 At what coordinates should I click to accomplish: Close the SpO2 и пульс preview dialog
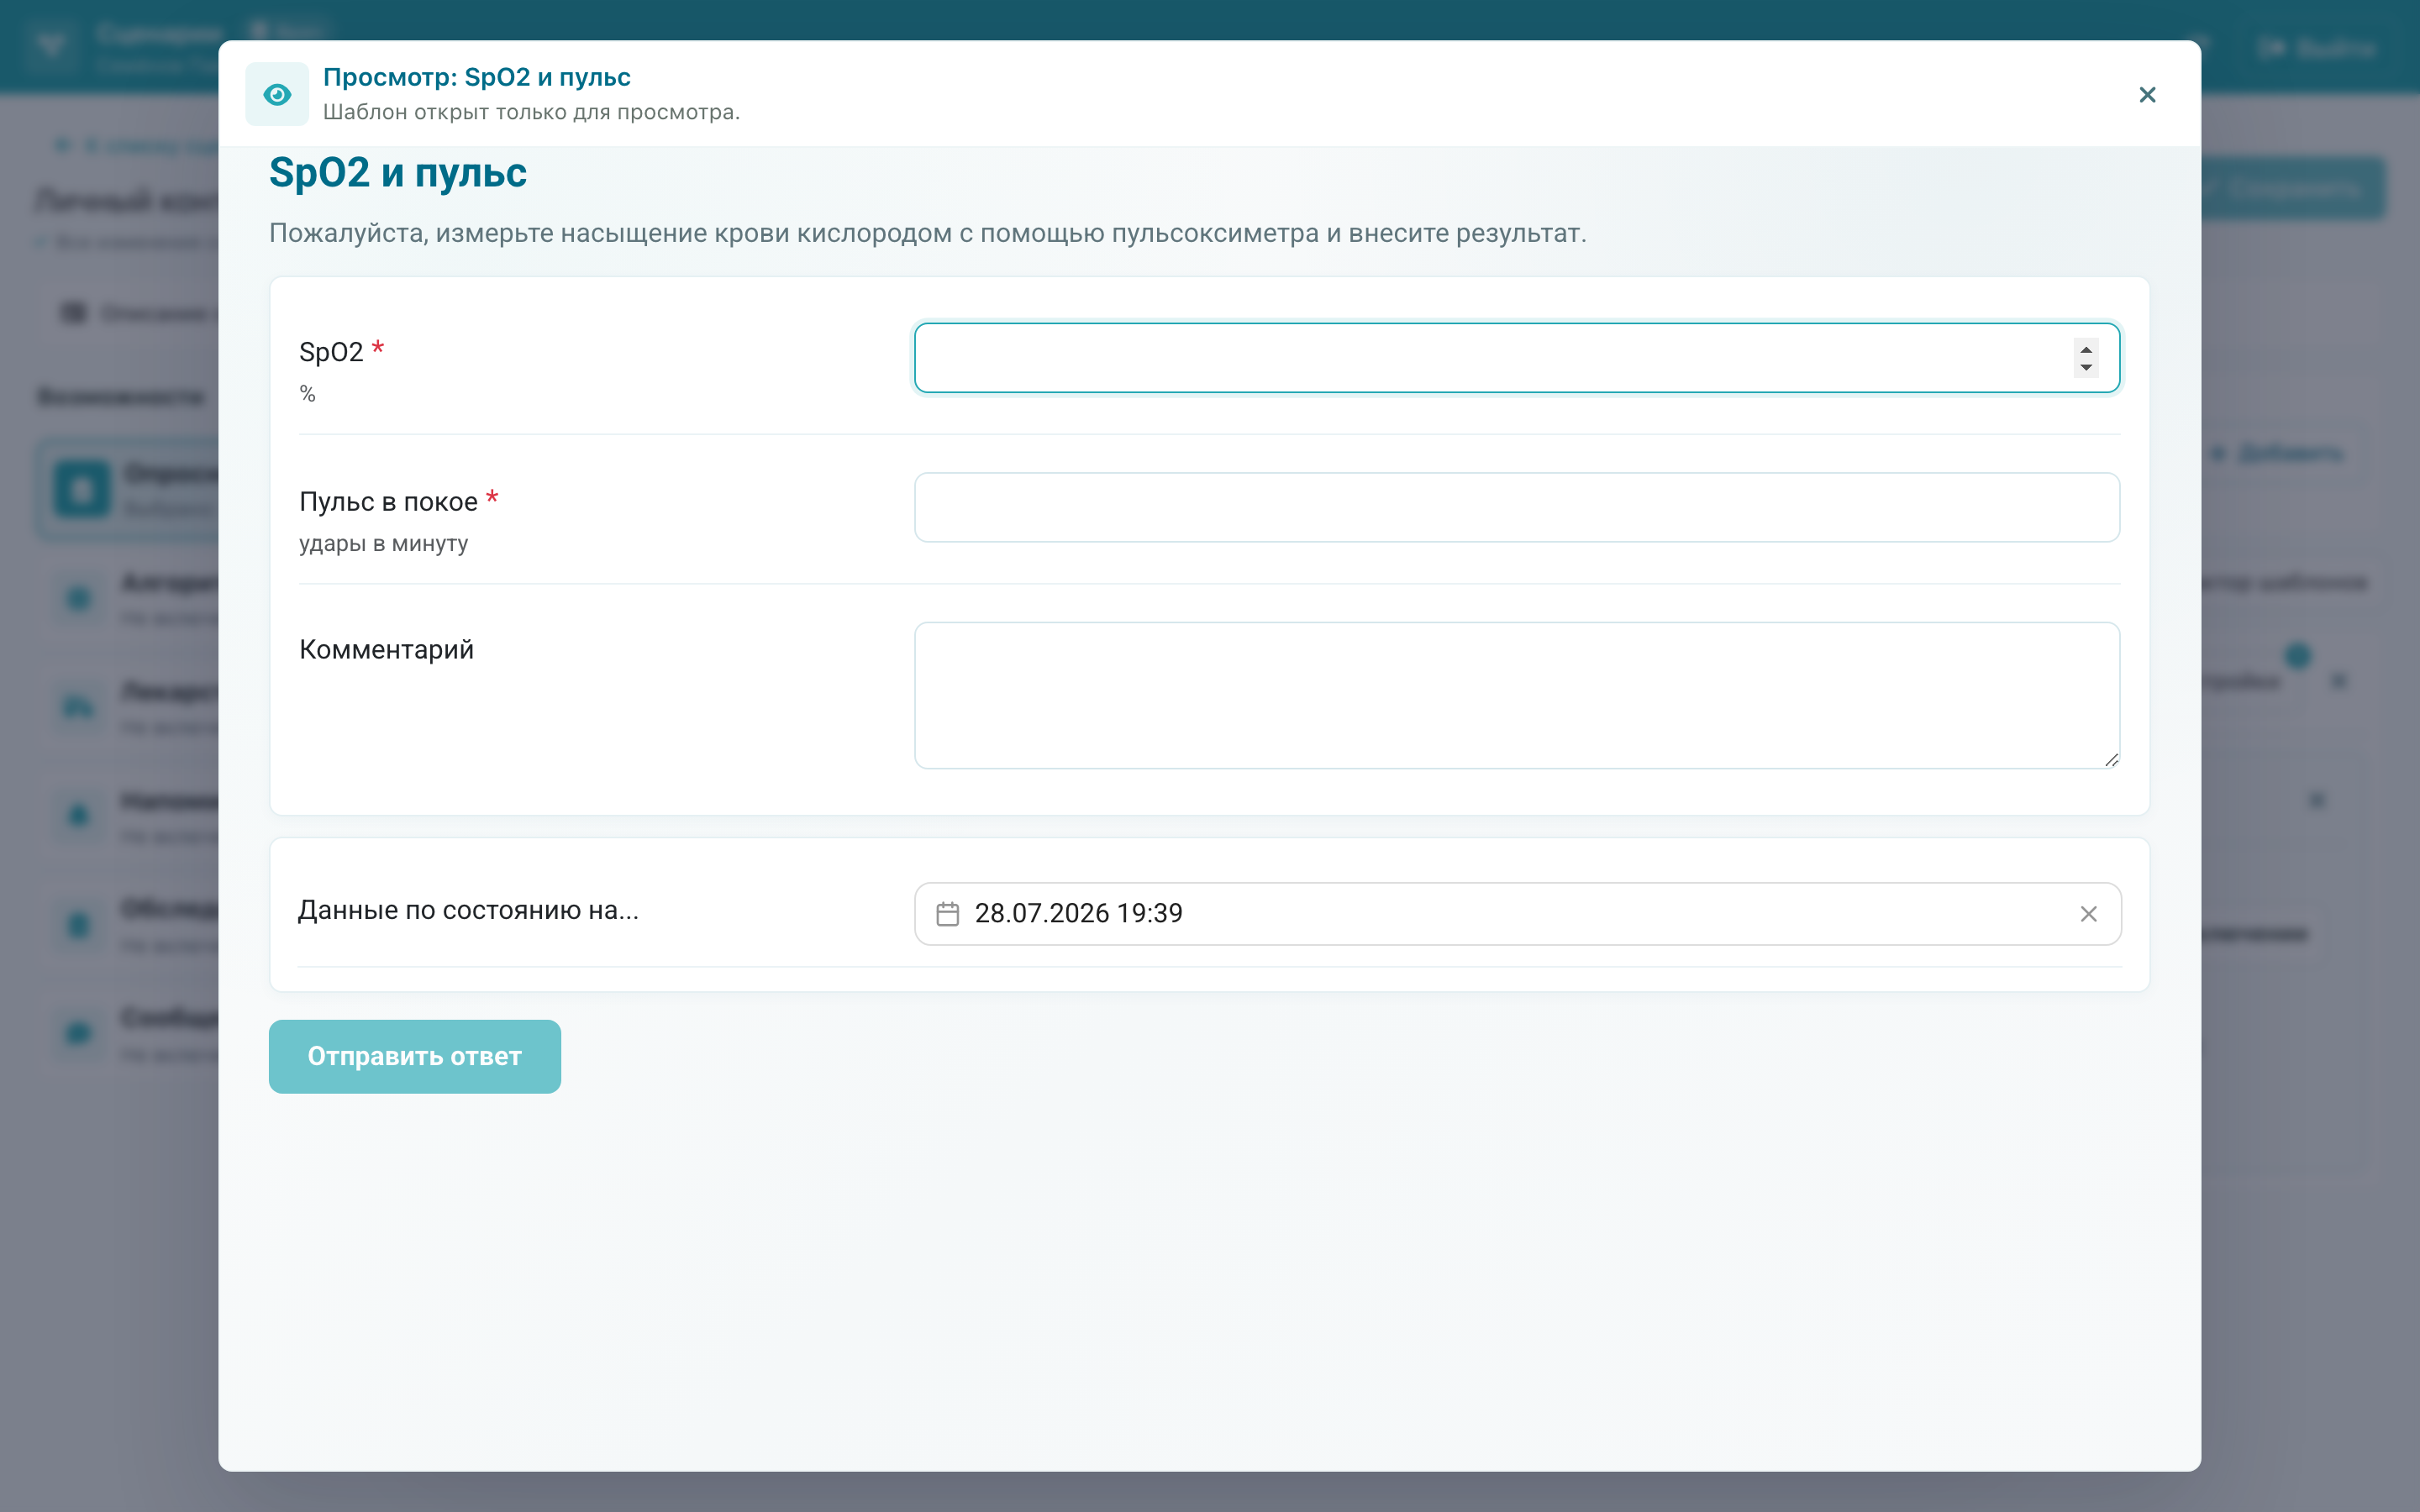coord(2147,94)
